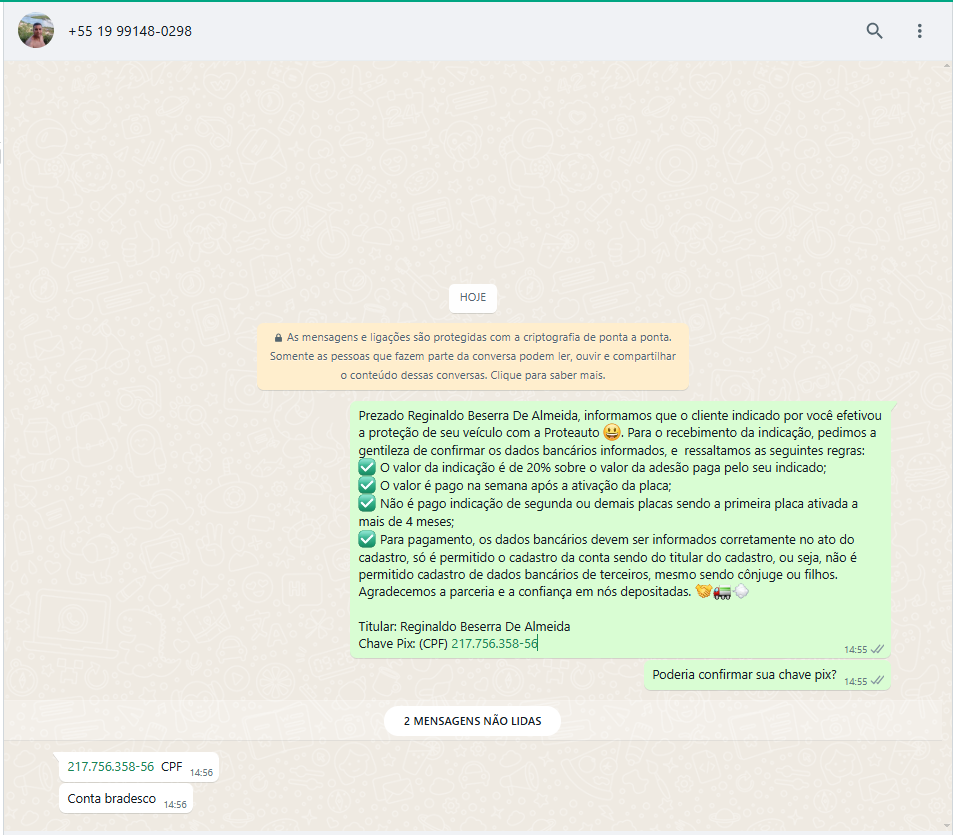Click the end-to-end encryption notice
The height and width of the screenshot is (835, 953).
(473, 356)
